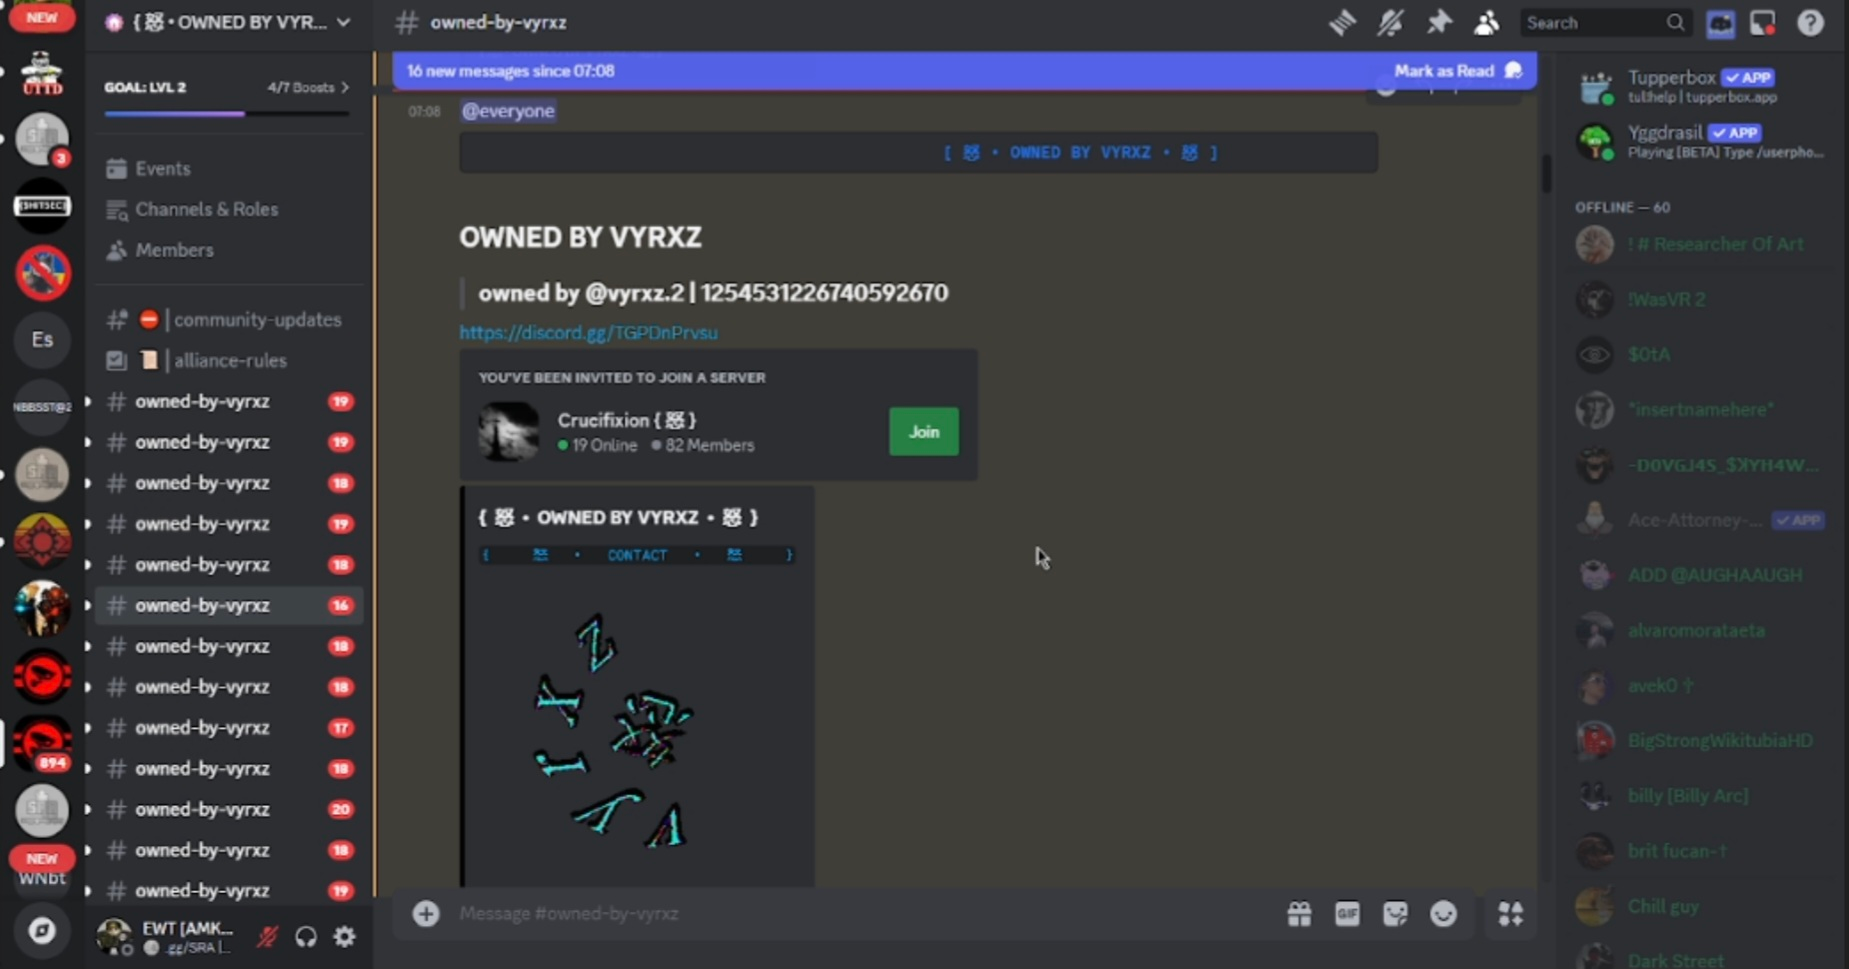Open the Apps launcher icon

coord(1510,914)
